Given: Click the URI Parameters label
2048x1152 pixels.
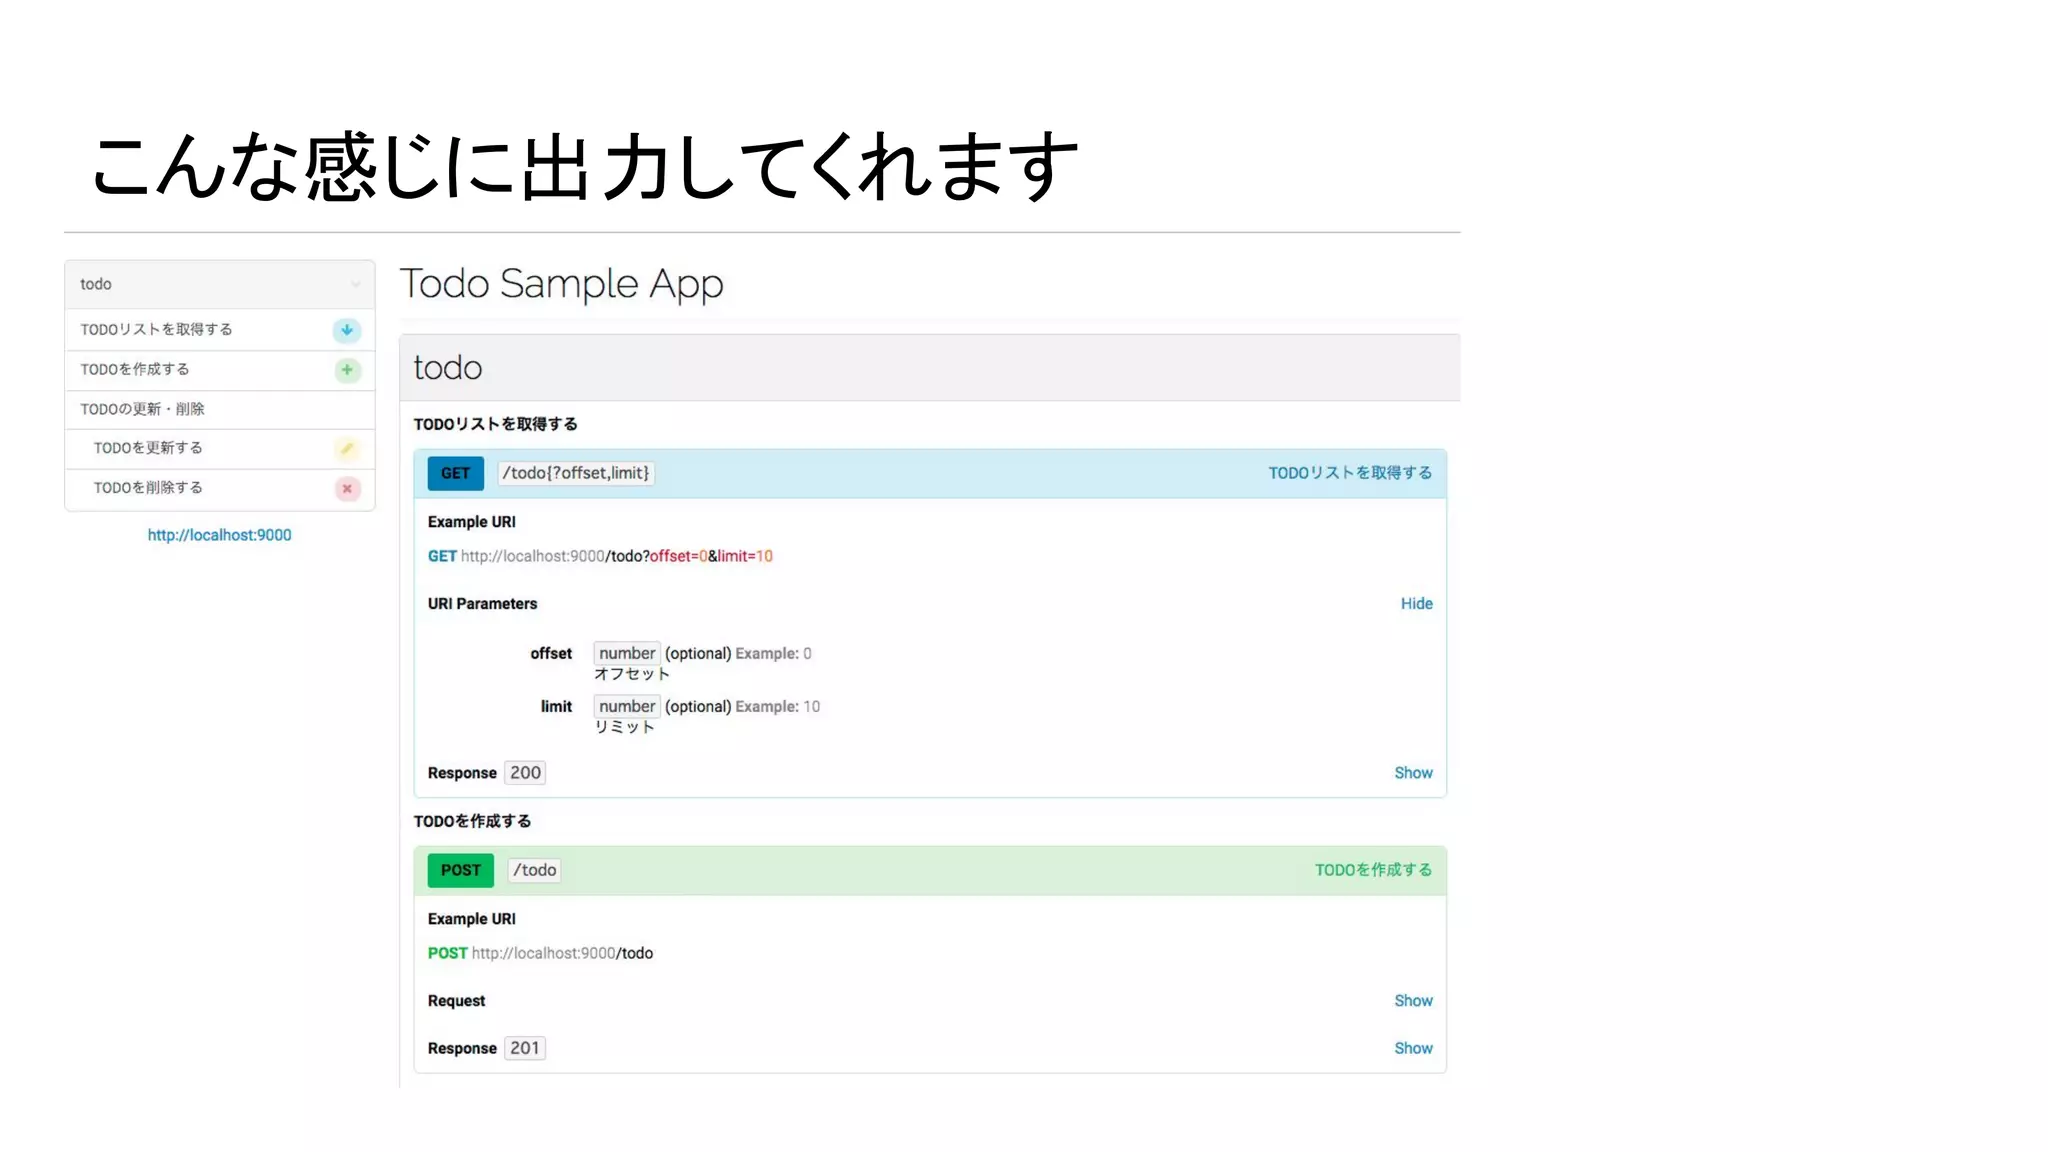Looking at the screenshot, I should (482, 604).
